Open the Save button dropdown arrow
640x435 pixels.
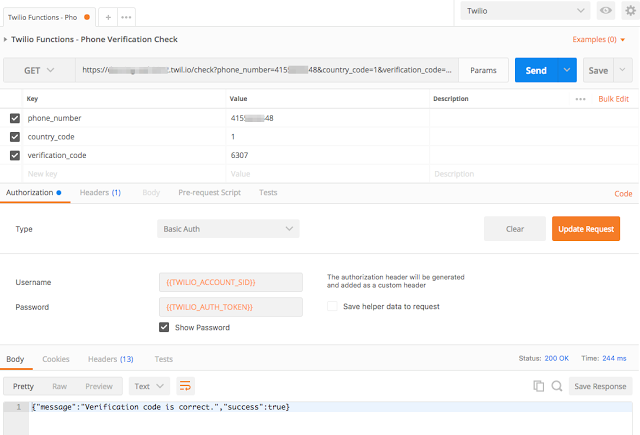point(622,70)
